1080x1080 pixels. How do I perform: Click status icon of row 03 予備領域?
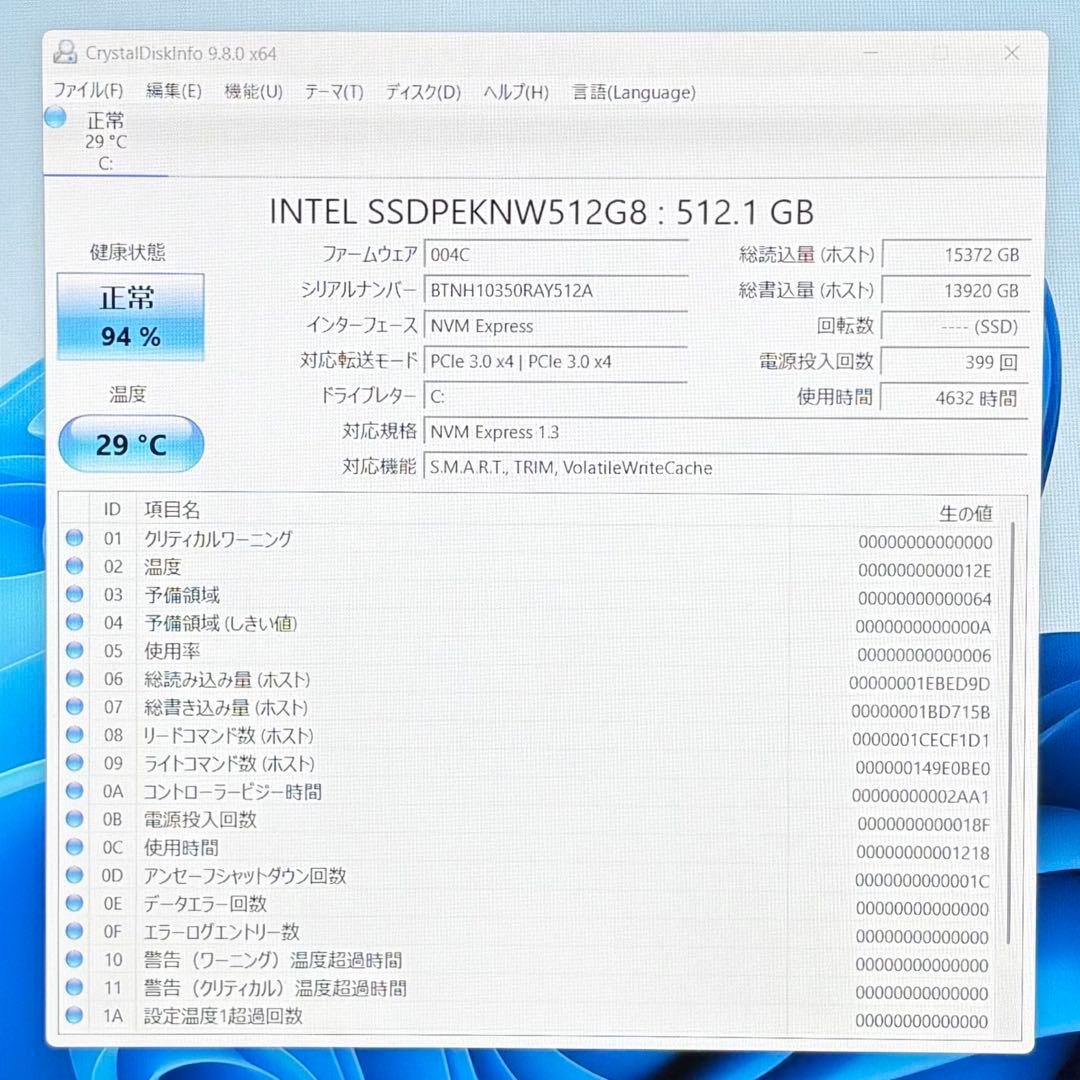pyautogui.click(x=74, y=594)
